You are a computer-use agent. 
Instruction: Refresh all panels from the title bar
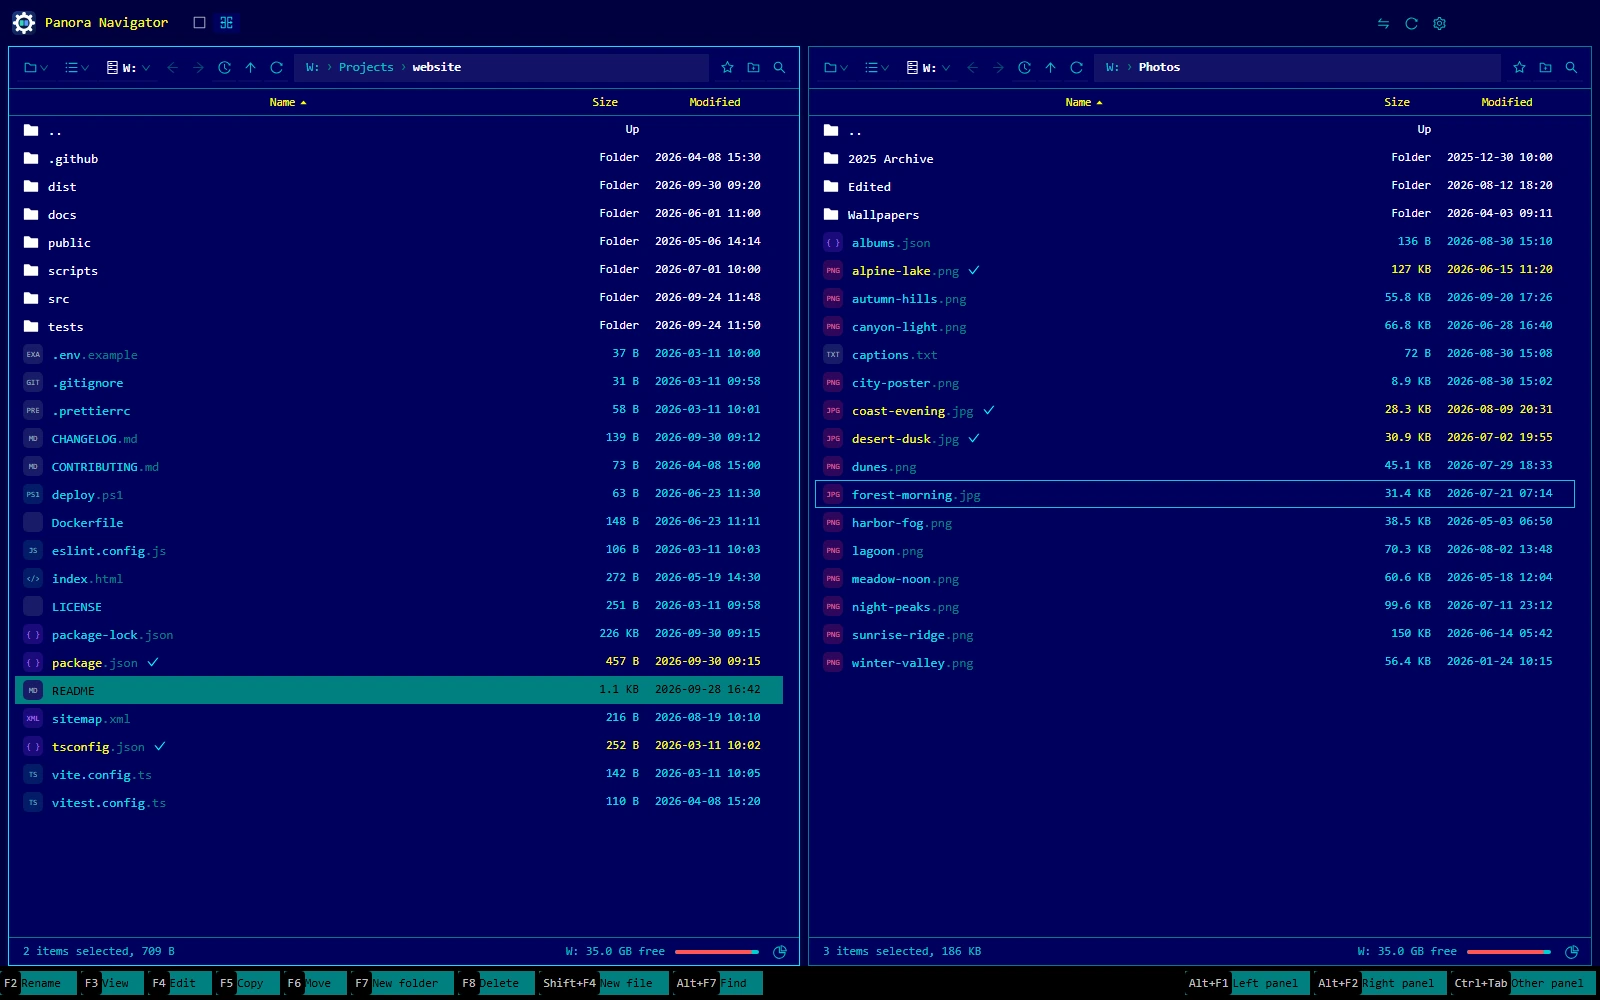(1411, 23)
